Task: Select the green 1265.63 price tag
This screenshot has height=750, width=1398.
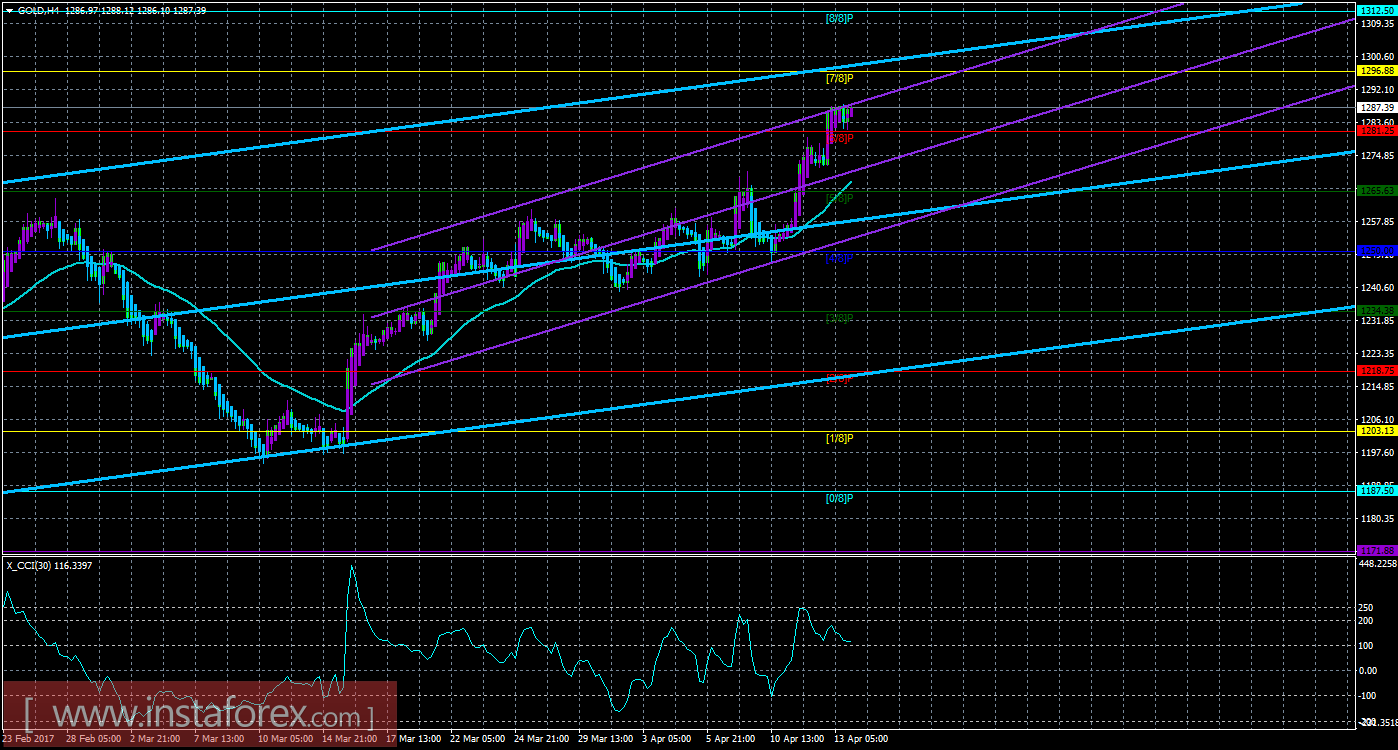Action: coord(1376,190)
